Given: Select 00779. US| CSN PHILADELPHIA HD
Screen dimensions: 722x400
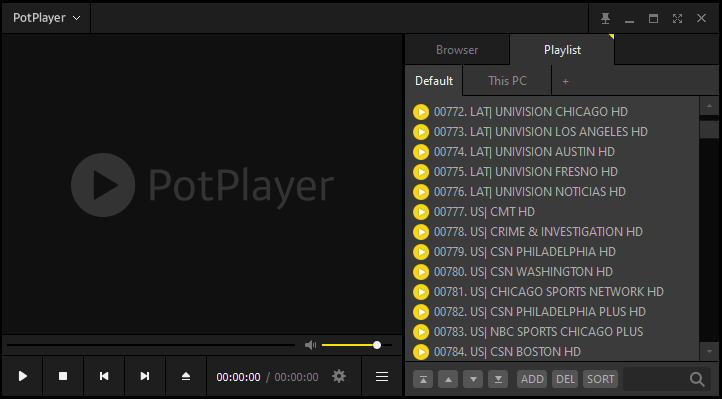Looking at the screenshot, I should click(524, 252).
